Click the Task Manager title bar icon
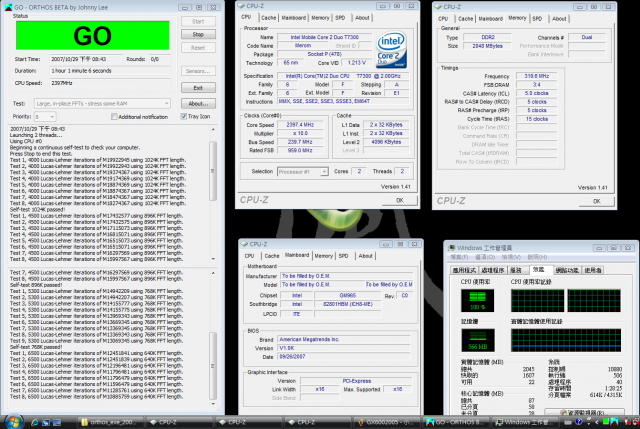The image size is (640, 429). 452,248
